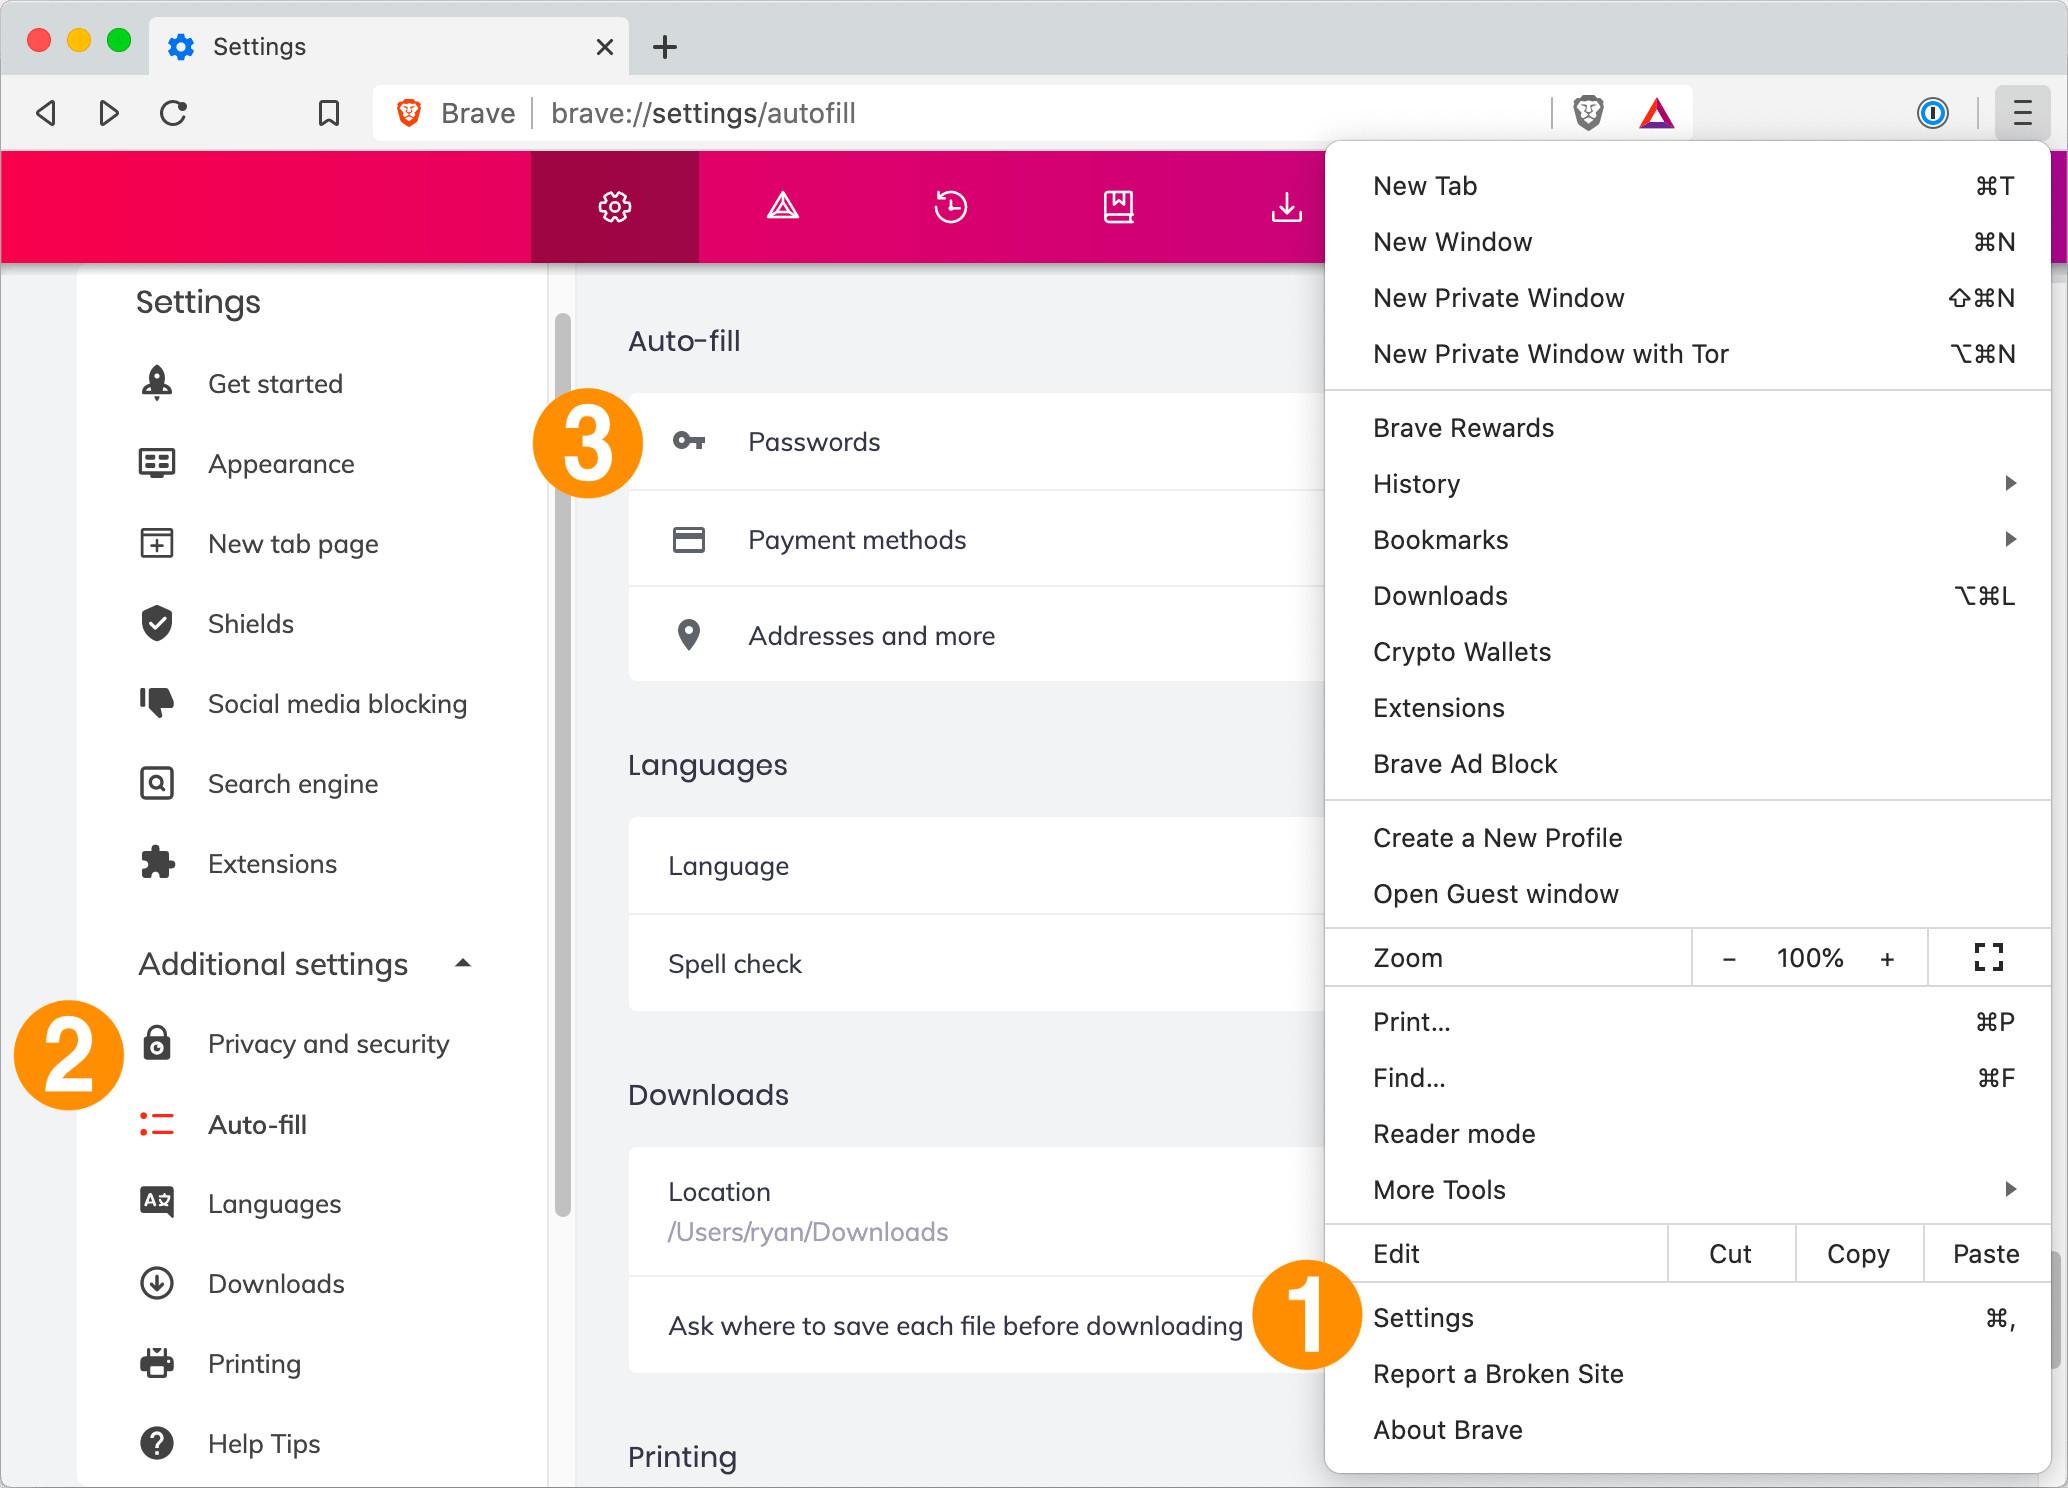Collapse the Additional settings section

(462, 963)
